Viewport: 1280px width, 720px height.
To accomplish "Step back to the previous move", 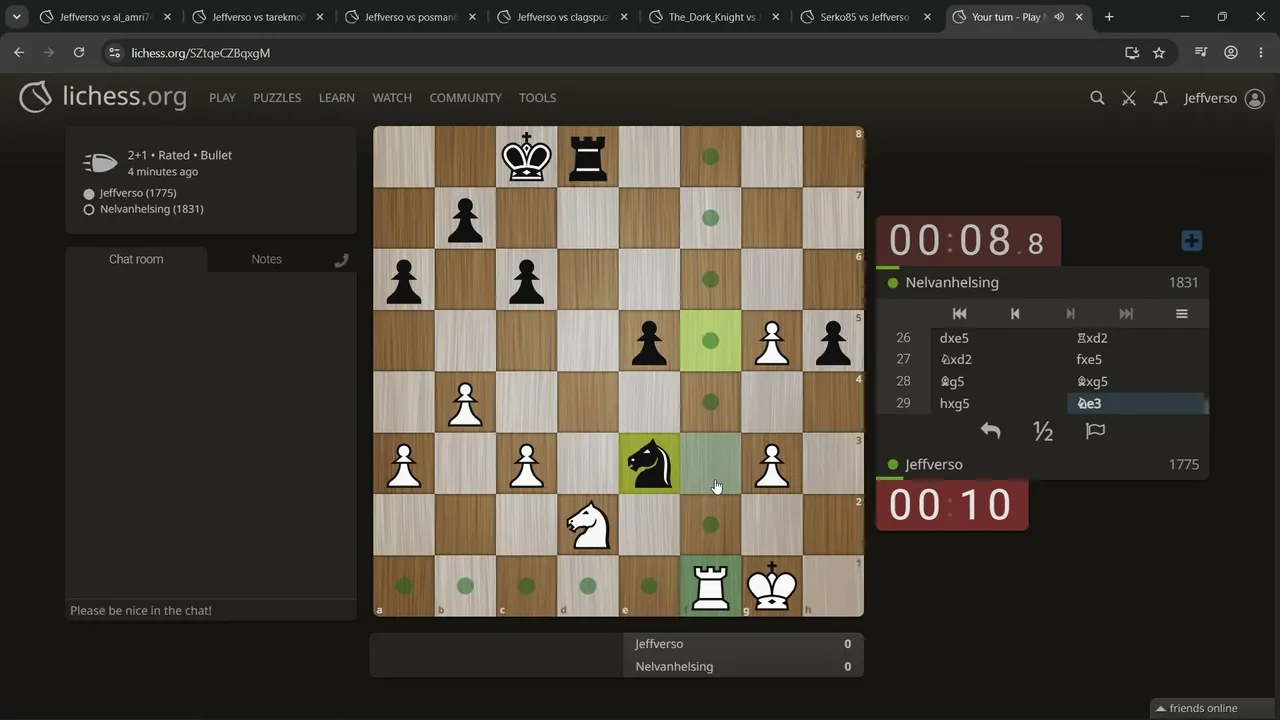I will click(1015, 314).
